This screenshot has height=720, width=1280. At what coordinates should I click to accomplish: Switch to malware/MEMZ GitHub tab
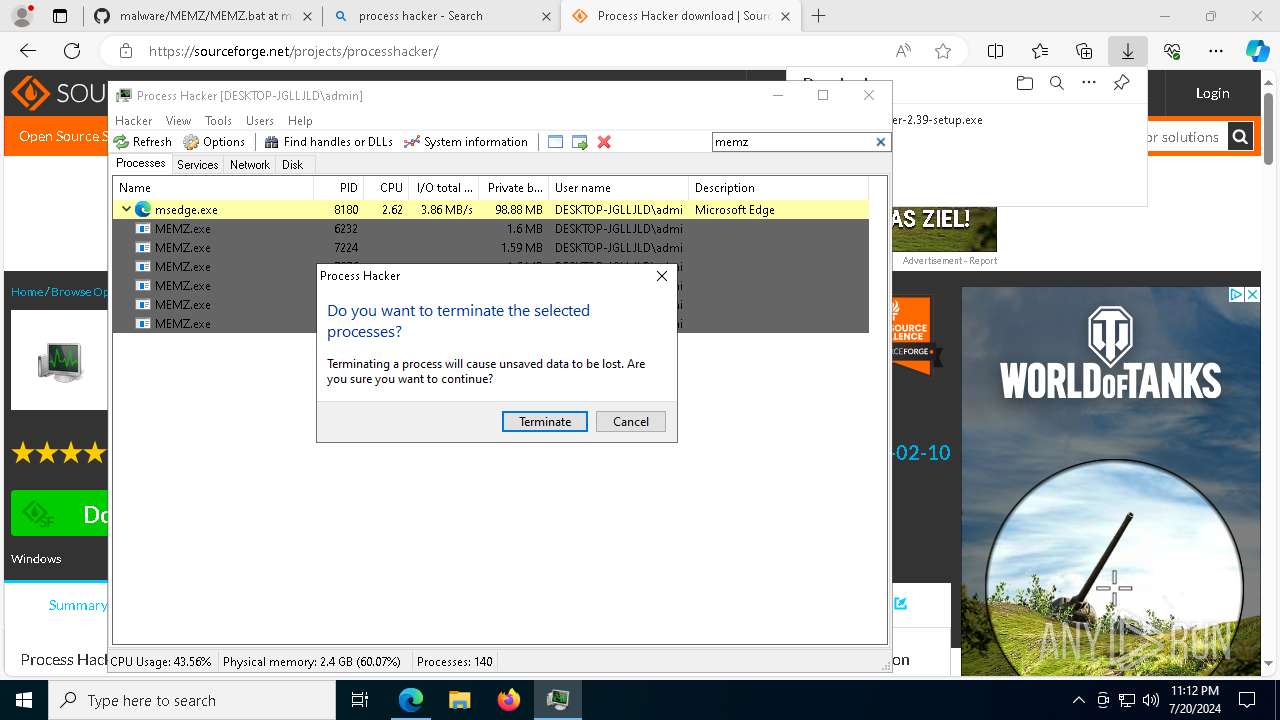tap(204, 16)
